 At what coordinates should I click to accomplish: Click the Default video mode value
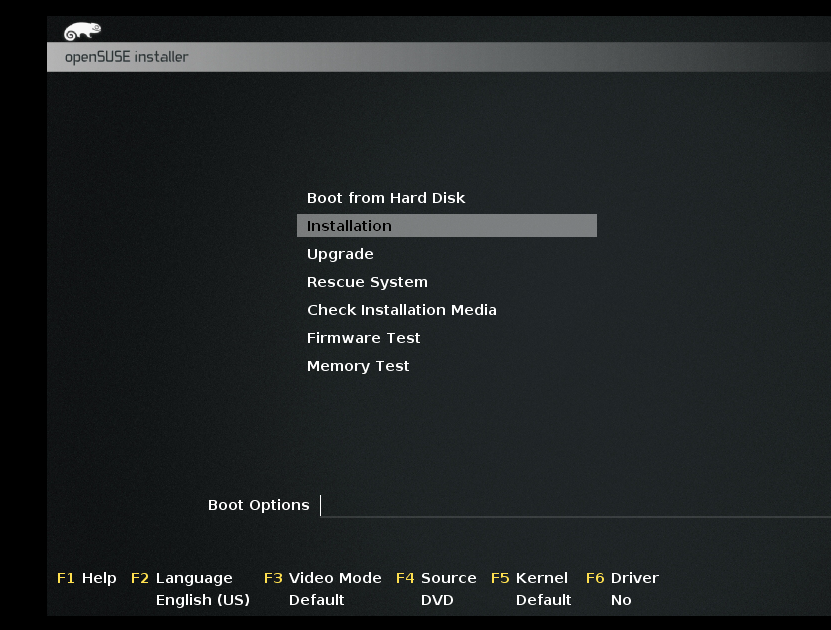click(x=316, y=600)
